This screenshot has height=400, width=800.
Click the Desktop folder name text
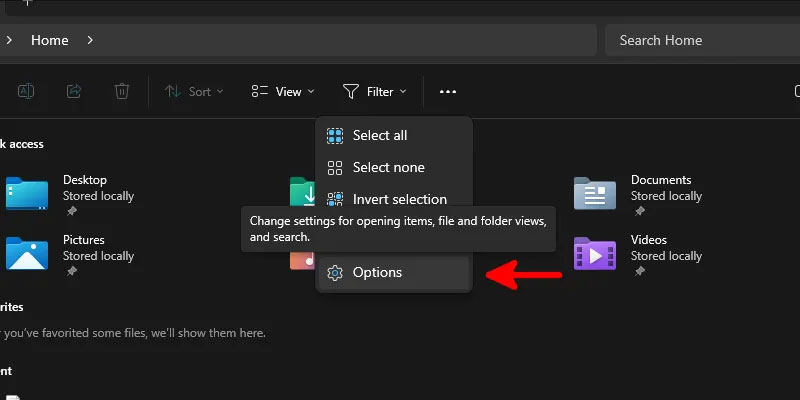[85, 180]
